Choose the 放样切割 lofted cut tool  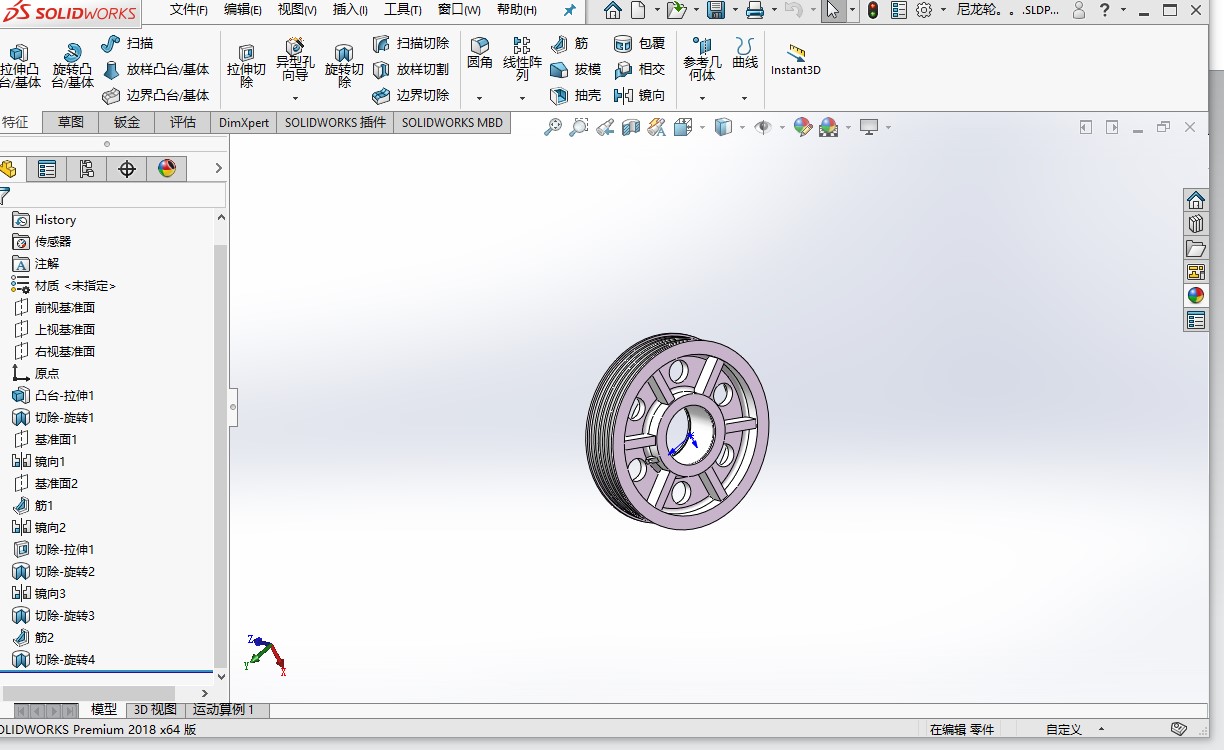coord(410,70)
